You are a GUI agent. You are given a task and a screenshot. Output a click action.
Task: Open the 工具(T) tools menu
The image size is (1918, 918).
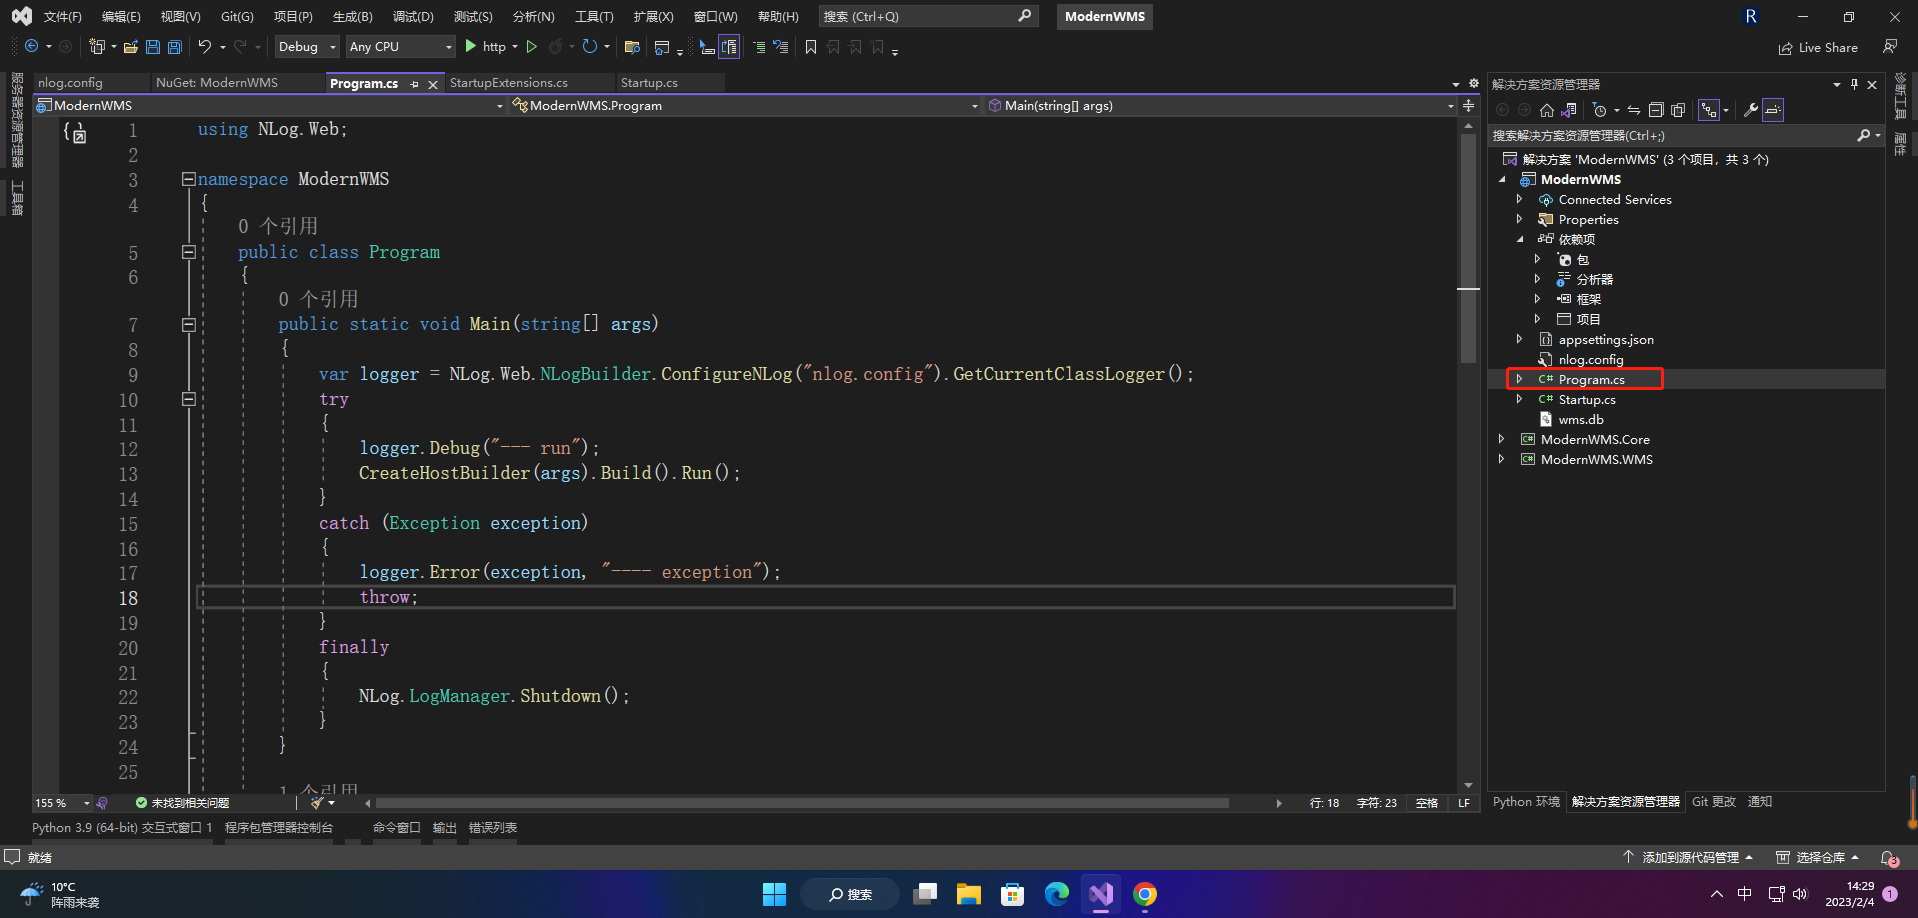pos(594,17)
